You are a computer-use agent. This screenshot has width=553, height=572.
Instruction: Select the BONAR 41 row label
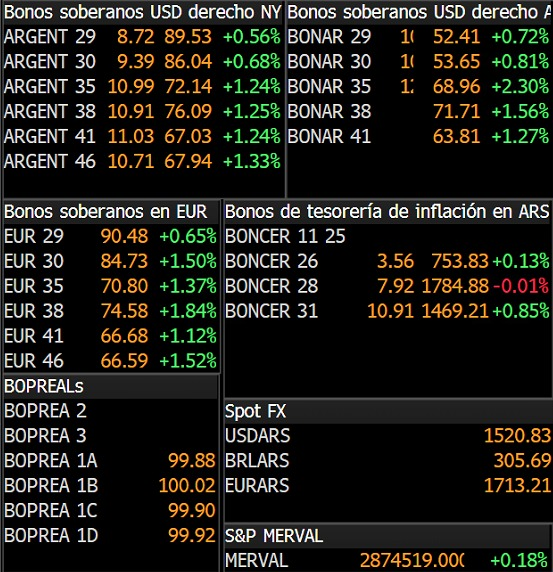pos(329,136)
